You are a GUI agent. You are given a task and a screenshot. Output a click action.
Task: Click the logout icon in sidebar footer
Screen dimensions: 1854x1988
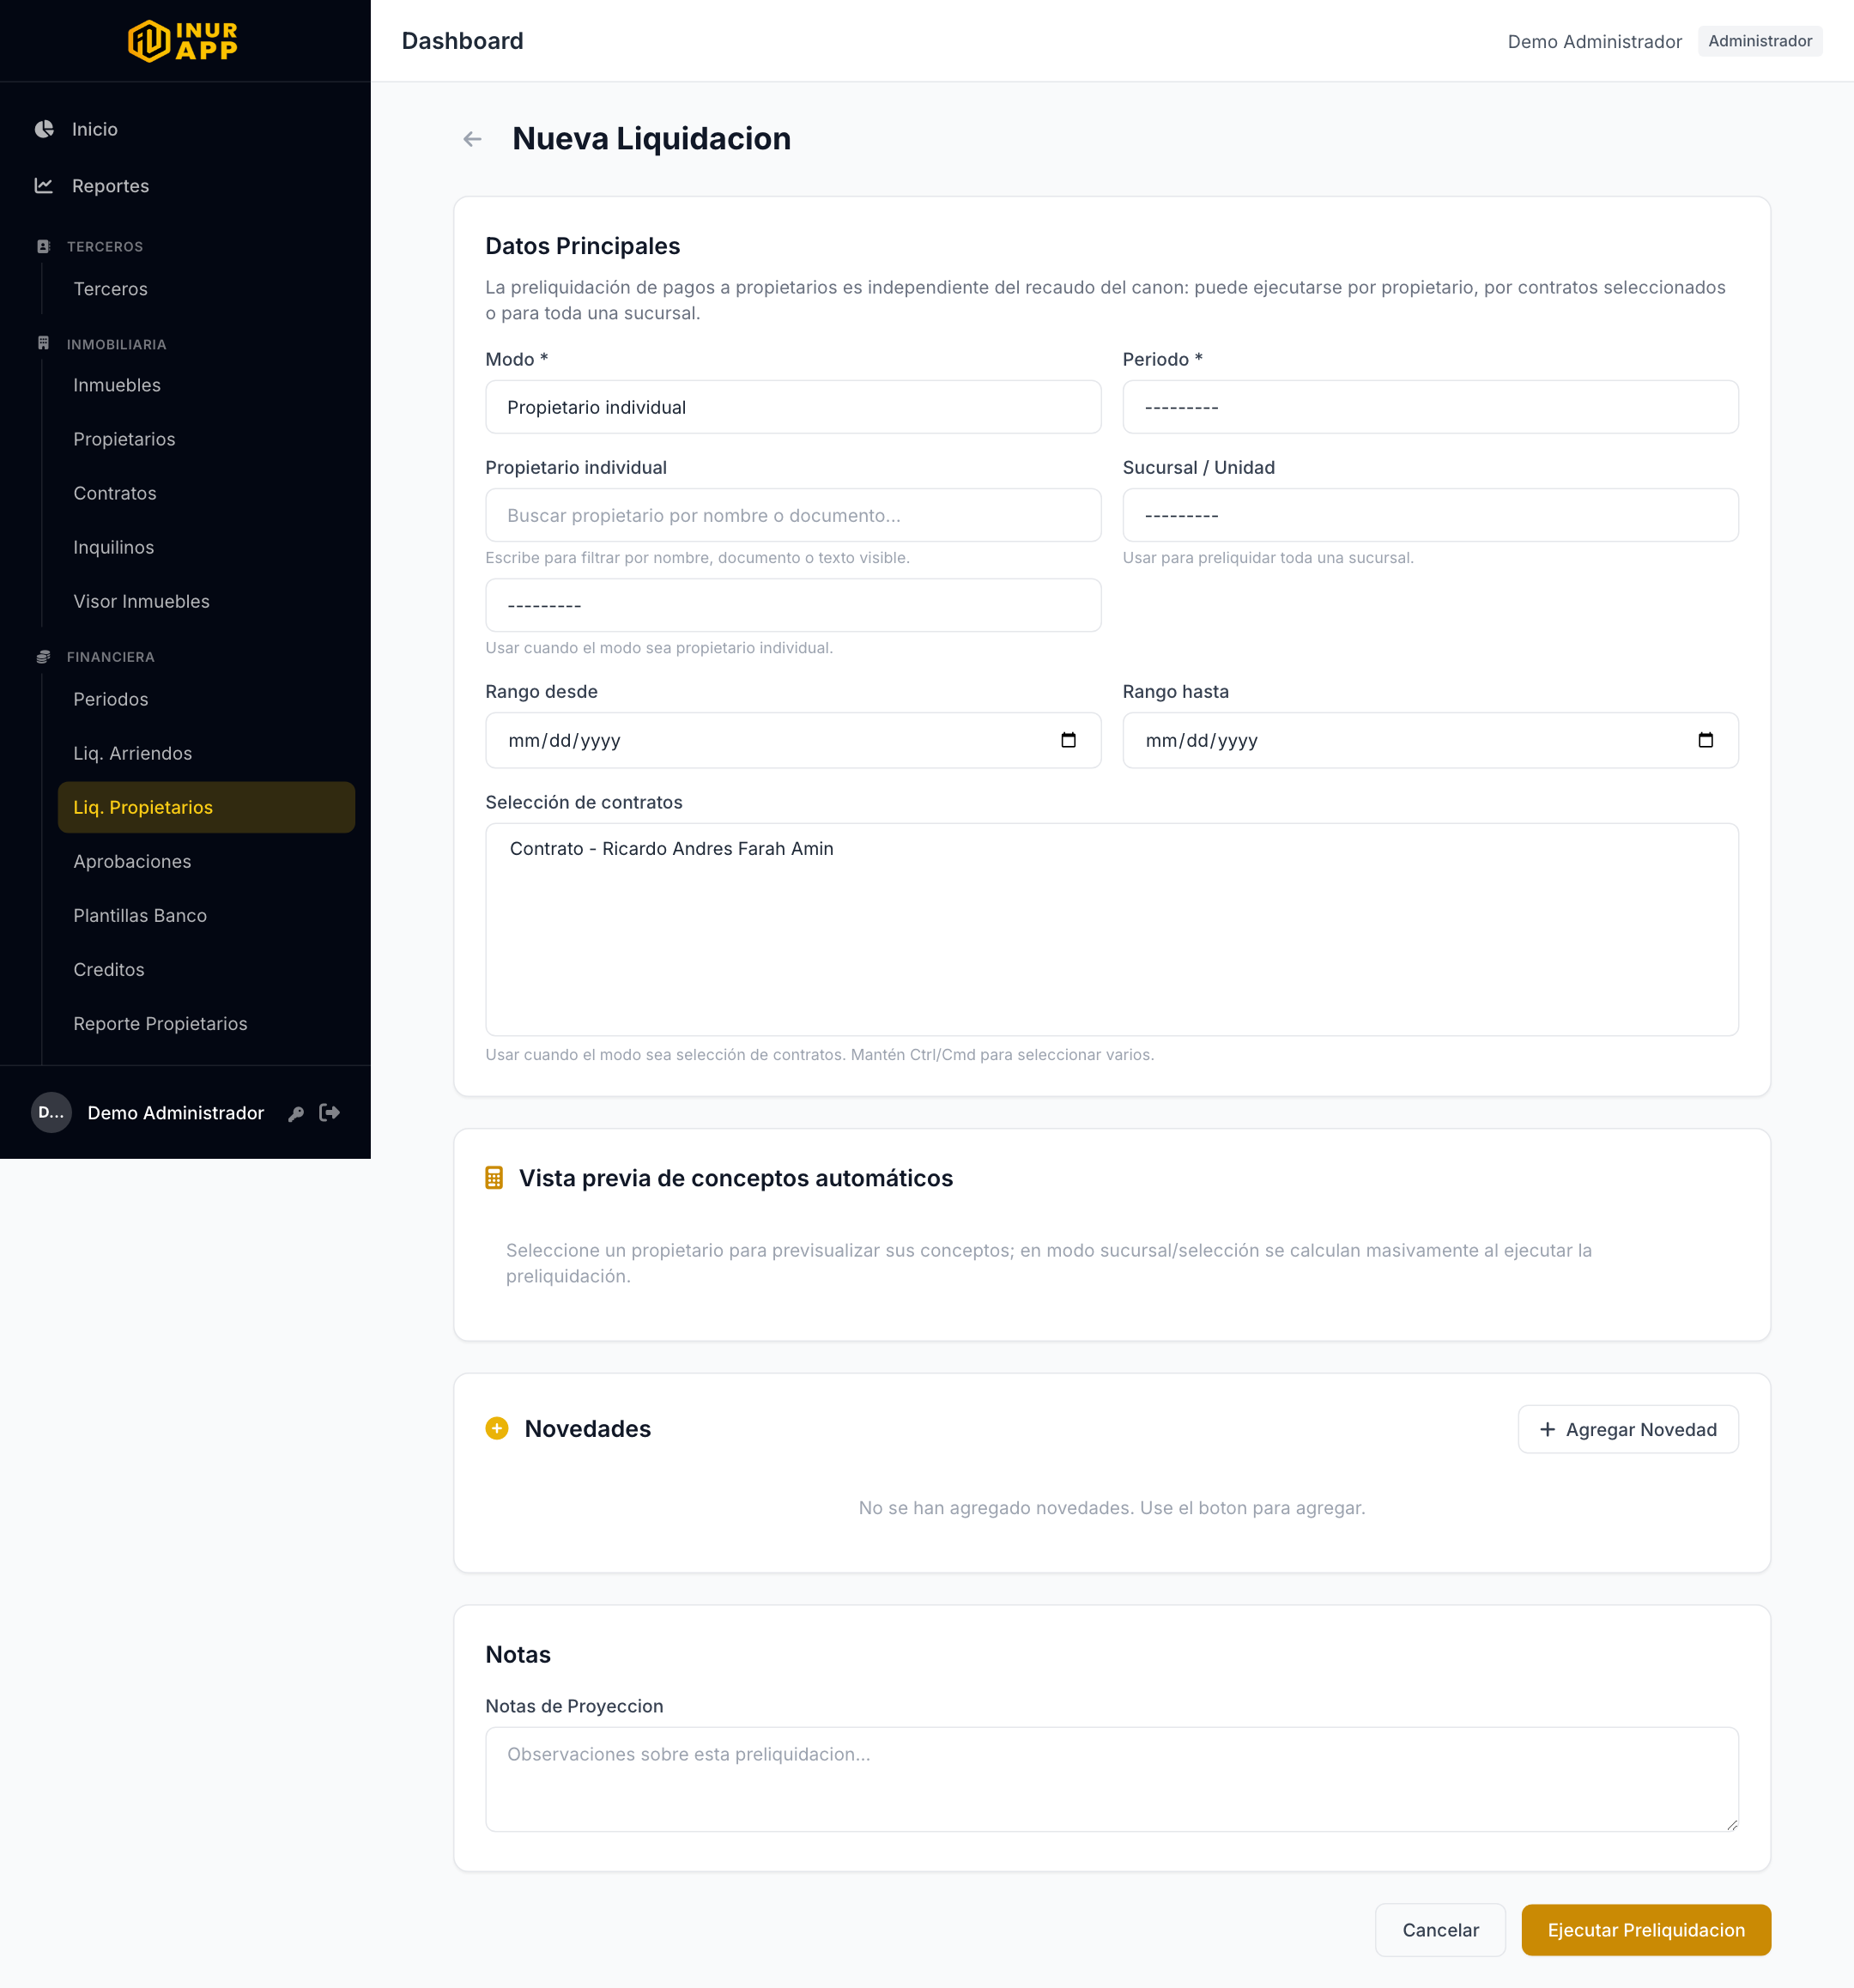pos(330,1112)
